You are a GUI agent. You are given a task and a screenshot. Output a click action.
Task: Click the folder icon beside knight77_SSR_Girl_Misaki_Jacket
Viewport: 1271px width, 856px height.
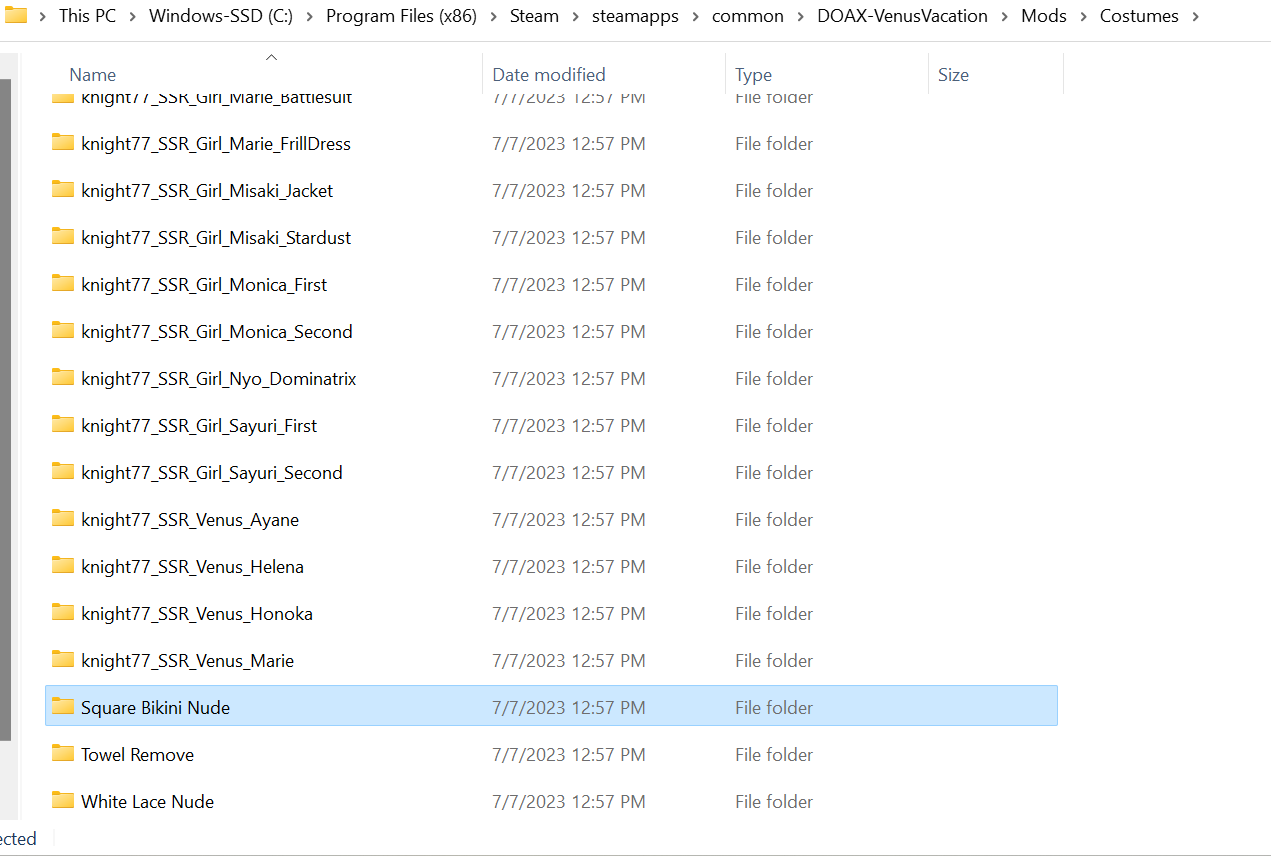(x=63, y=190)
